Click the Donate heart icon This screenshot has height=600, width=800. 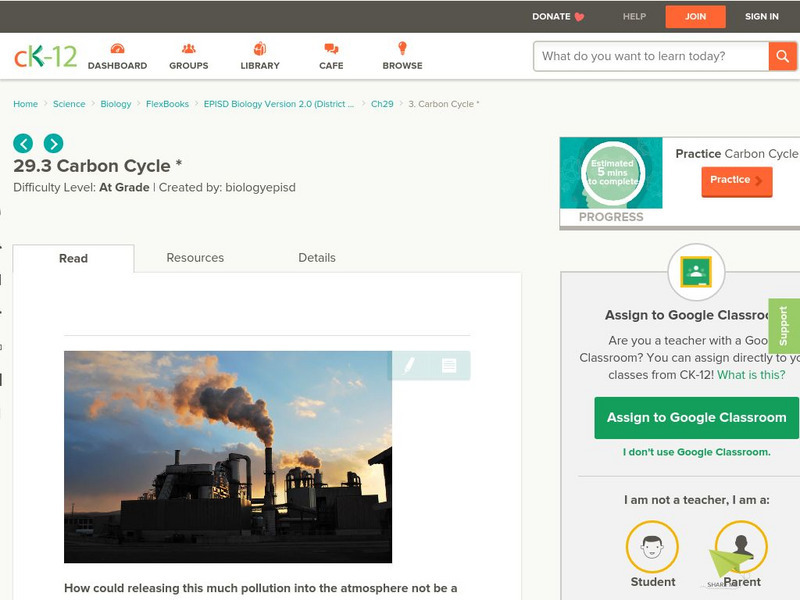coord(579,17)
